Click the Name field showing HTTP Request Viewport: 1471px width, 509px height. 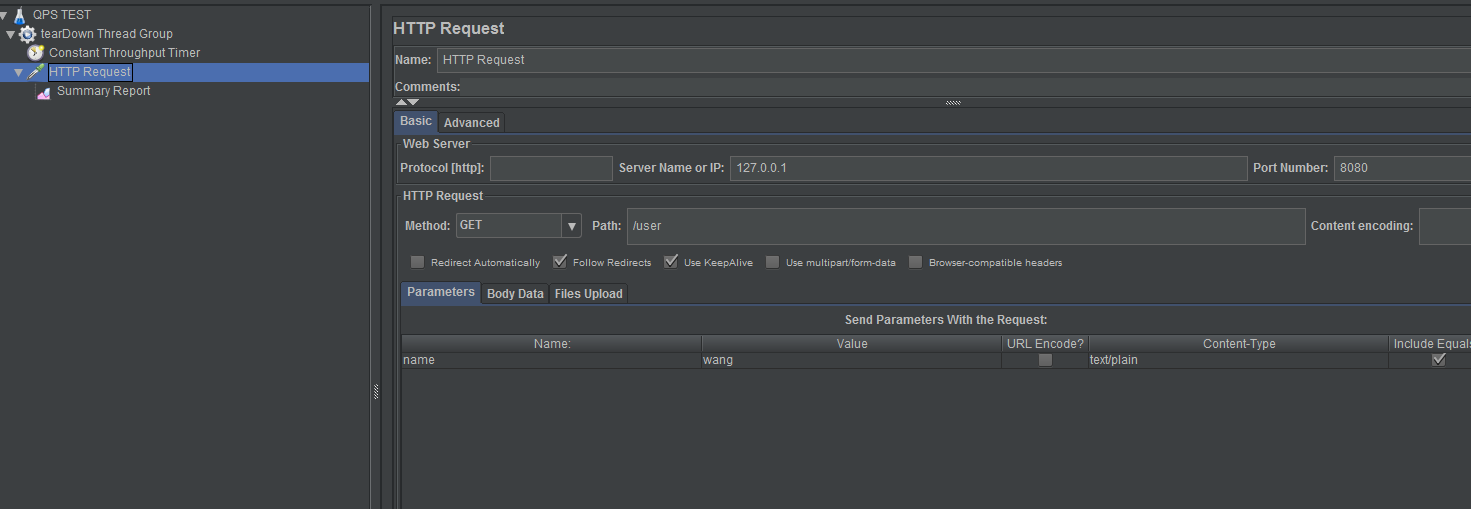953,60
